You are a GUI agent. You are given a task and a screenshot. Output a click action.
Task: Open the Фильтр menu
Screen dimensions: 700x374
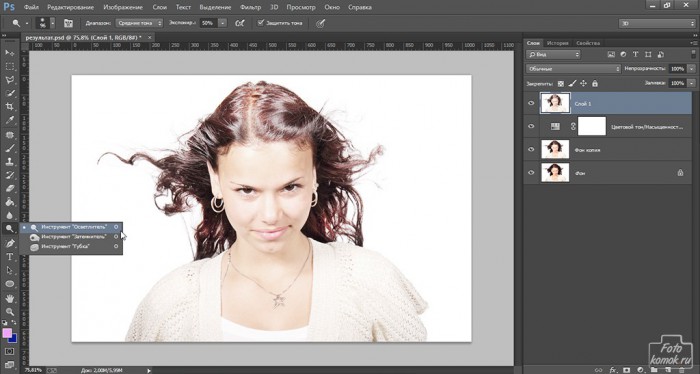point(250,7)
